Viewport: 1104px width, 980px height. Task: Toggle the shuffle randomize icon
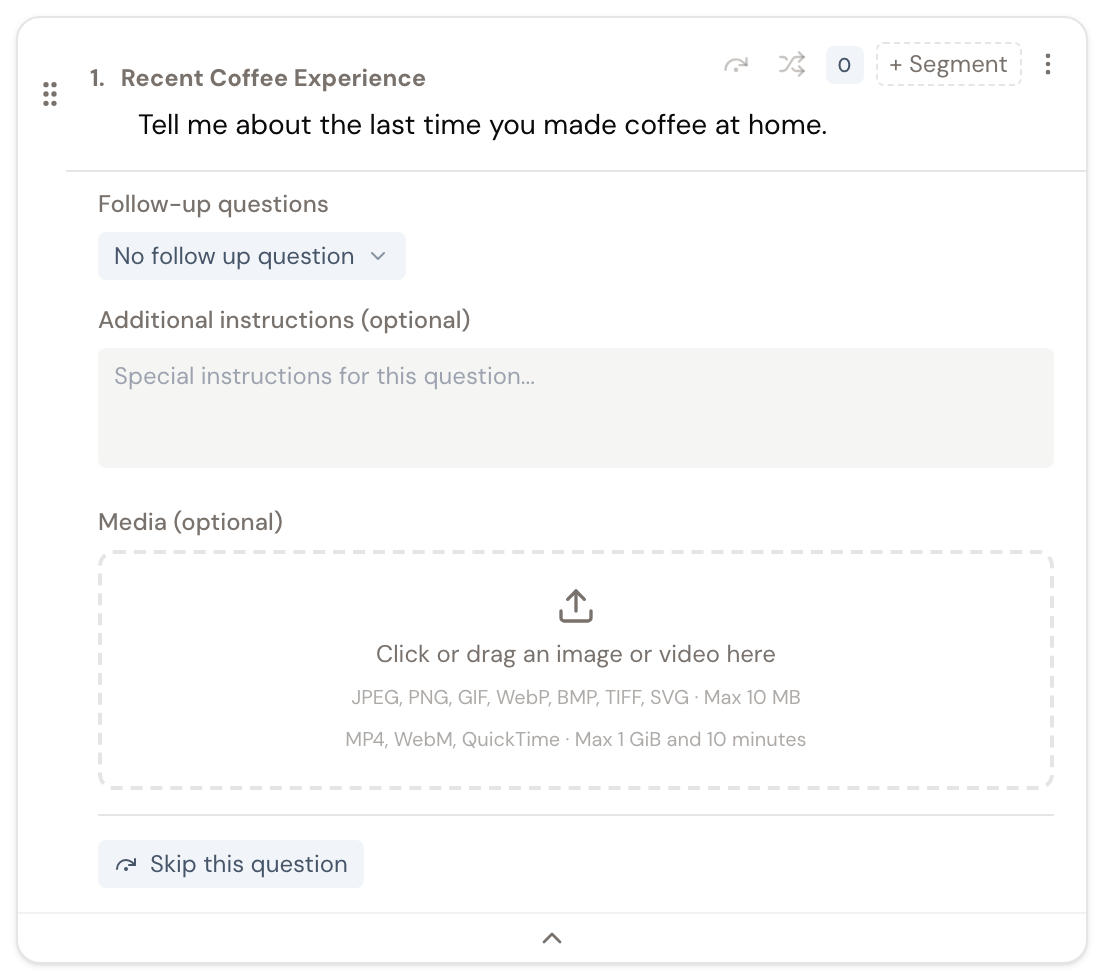tap(791, 65)
